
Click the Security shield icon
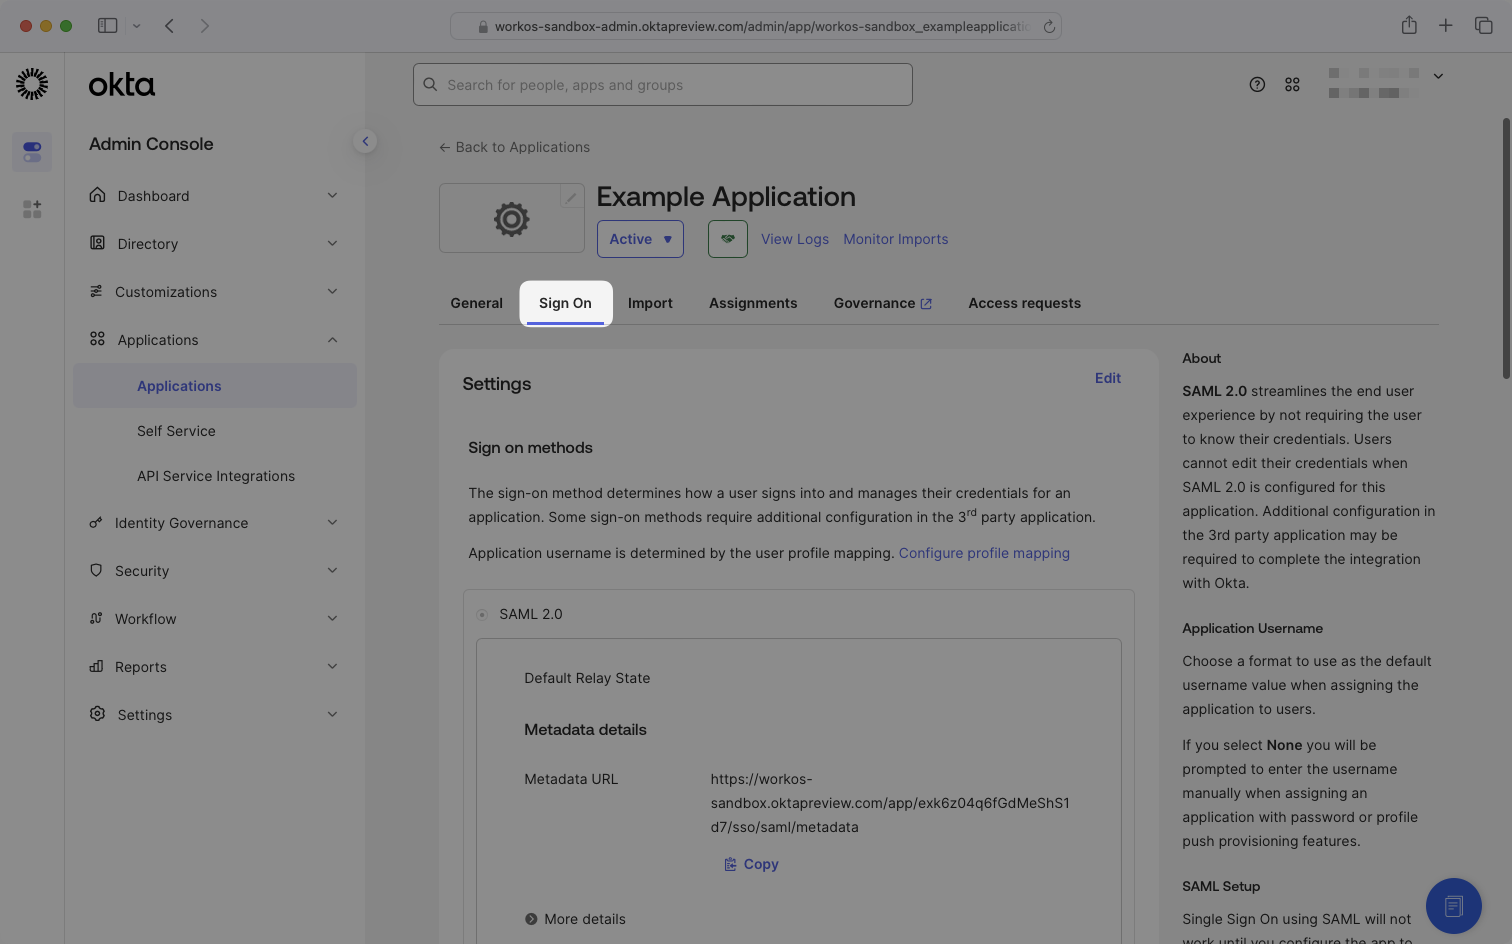tap(96, 570)
